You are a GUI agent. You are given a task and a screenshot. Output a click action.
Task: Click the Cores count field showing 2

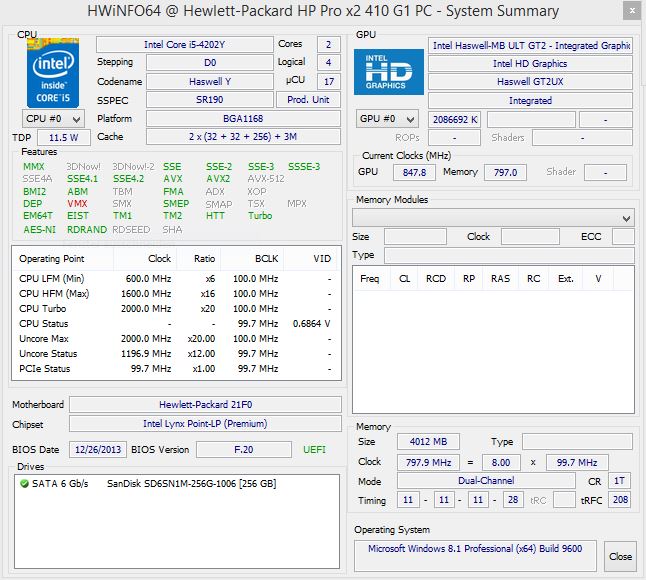[x=328, y=44]
